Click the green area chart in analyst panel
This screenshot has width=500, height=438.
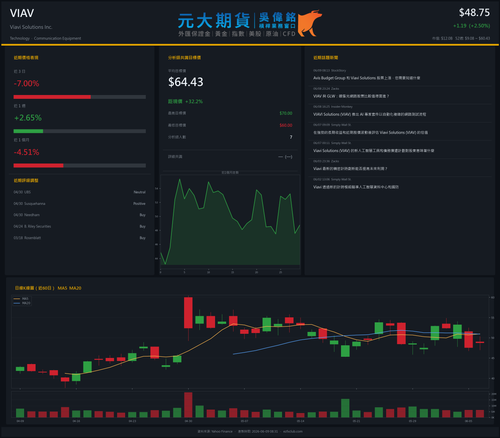(230, 222)
